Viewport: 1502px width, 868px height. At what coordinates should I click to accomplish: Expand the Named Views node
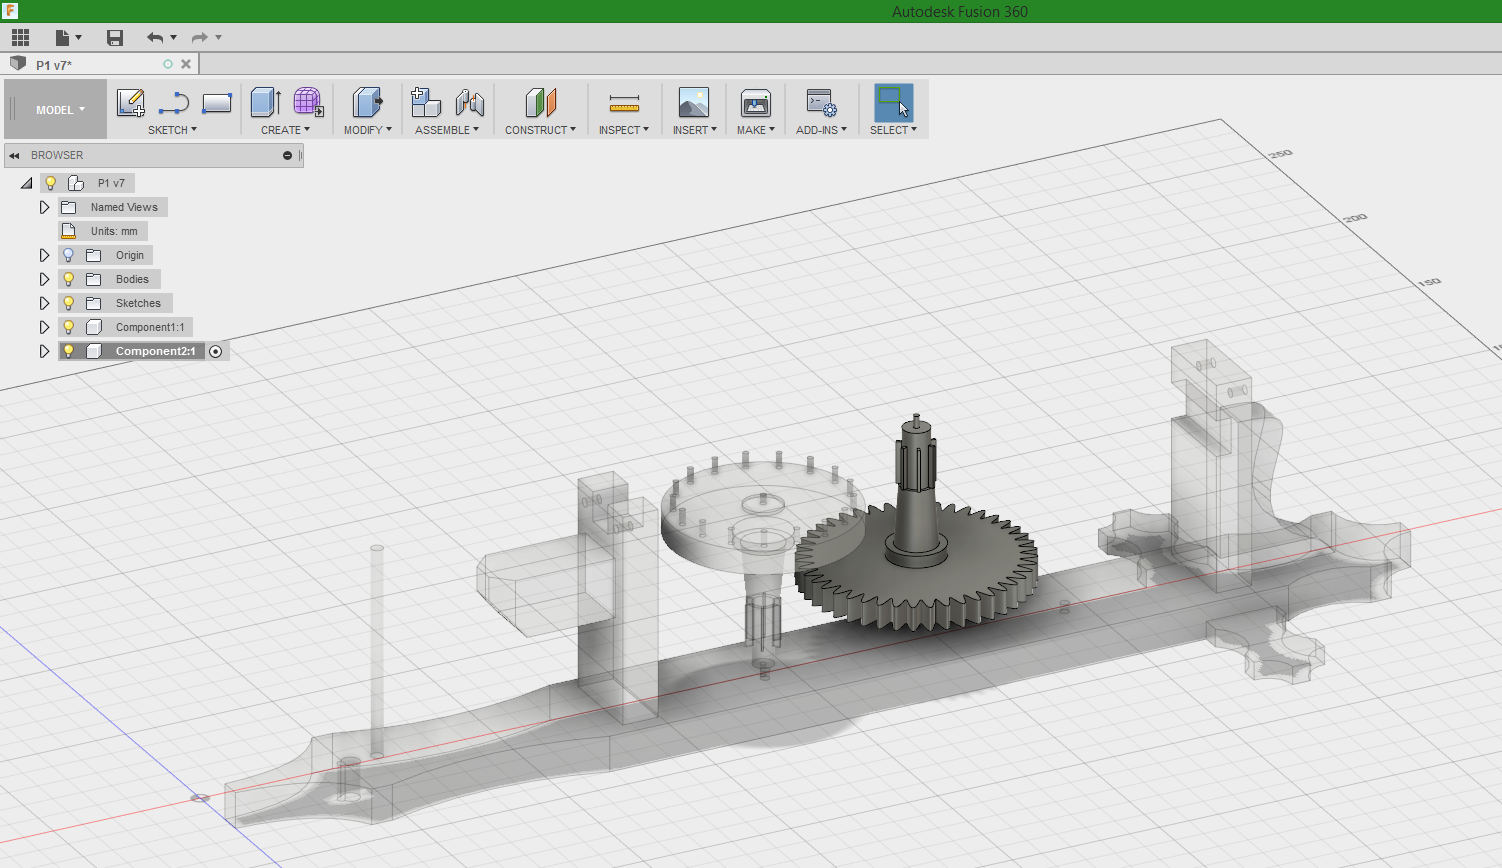click(x=44, y=207)
